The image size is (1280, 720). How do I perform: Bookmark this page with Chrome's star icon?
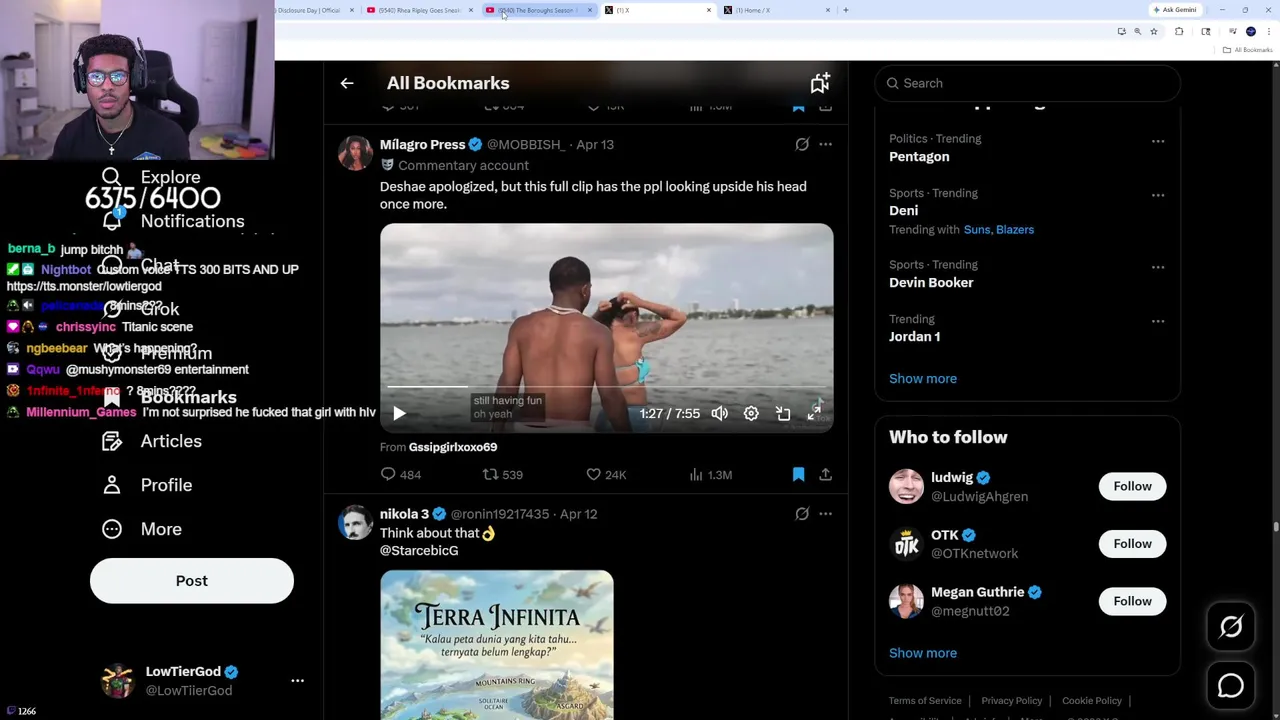[x=1153, y=32]
